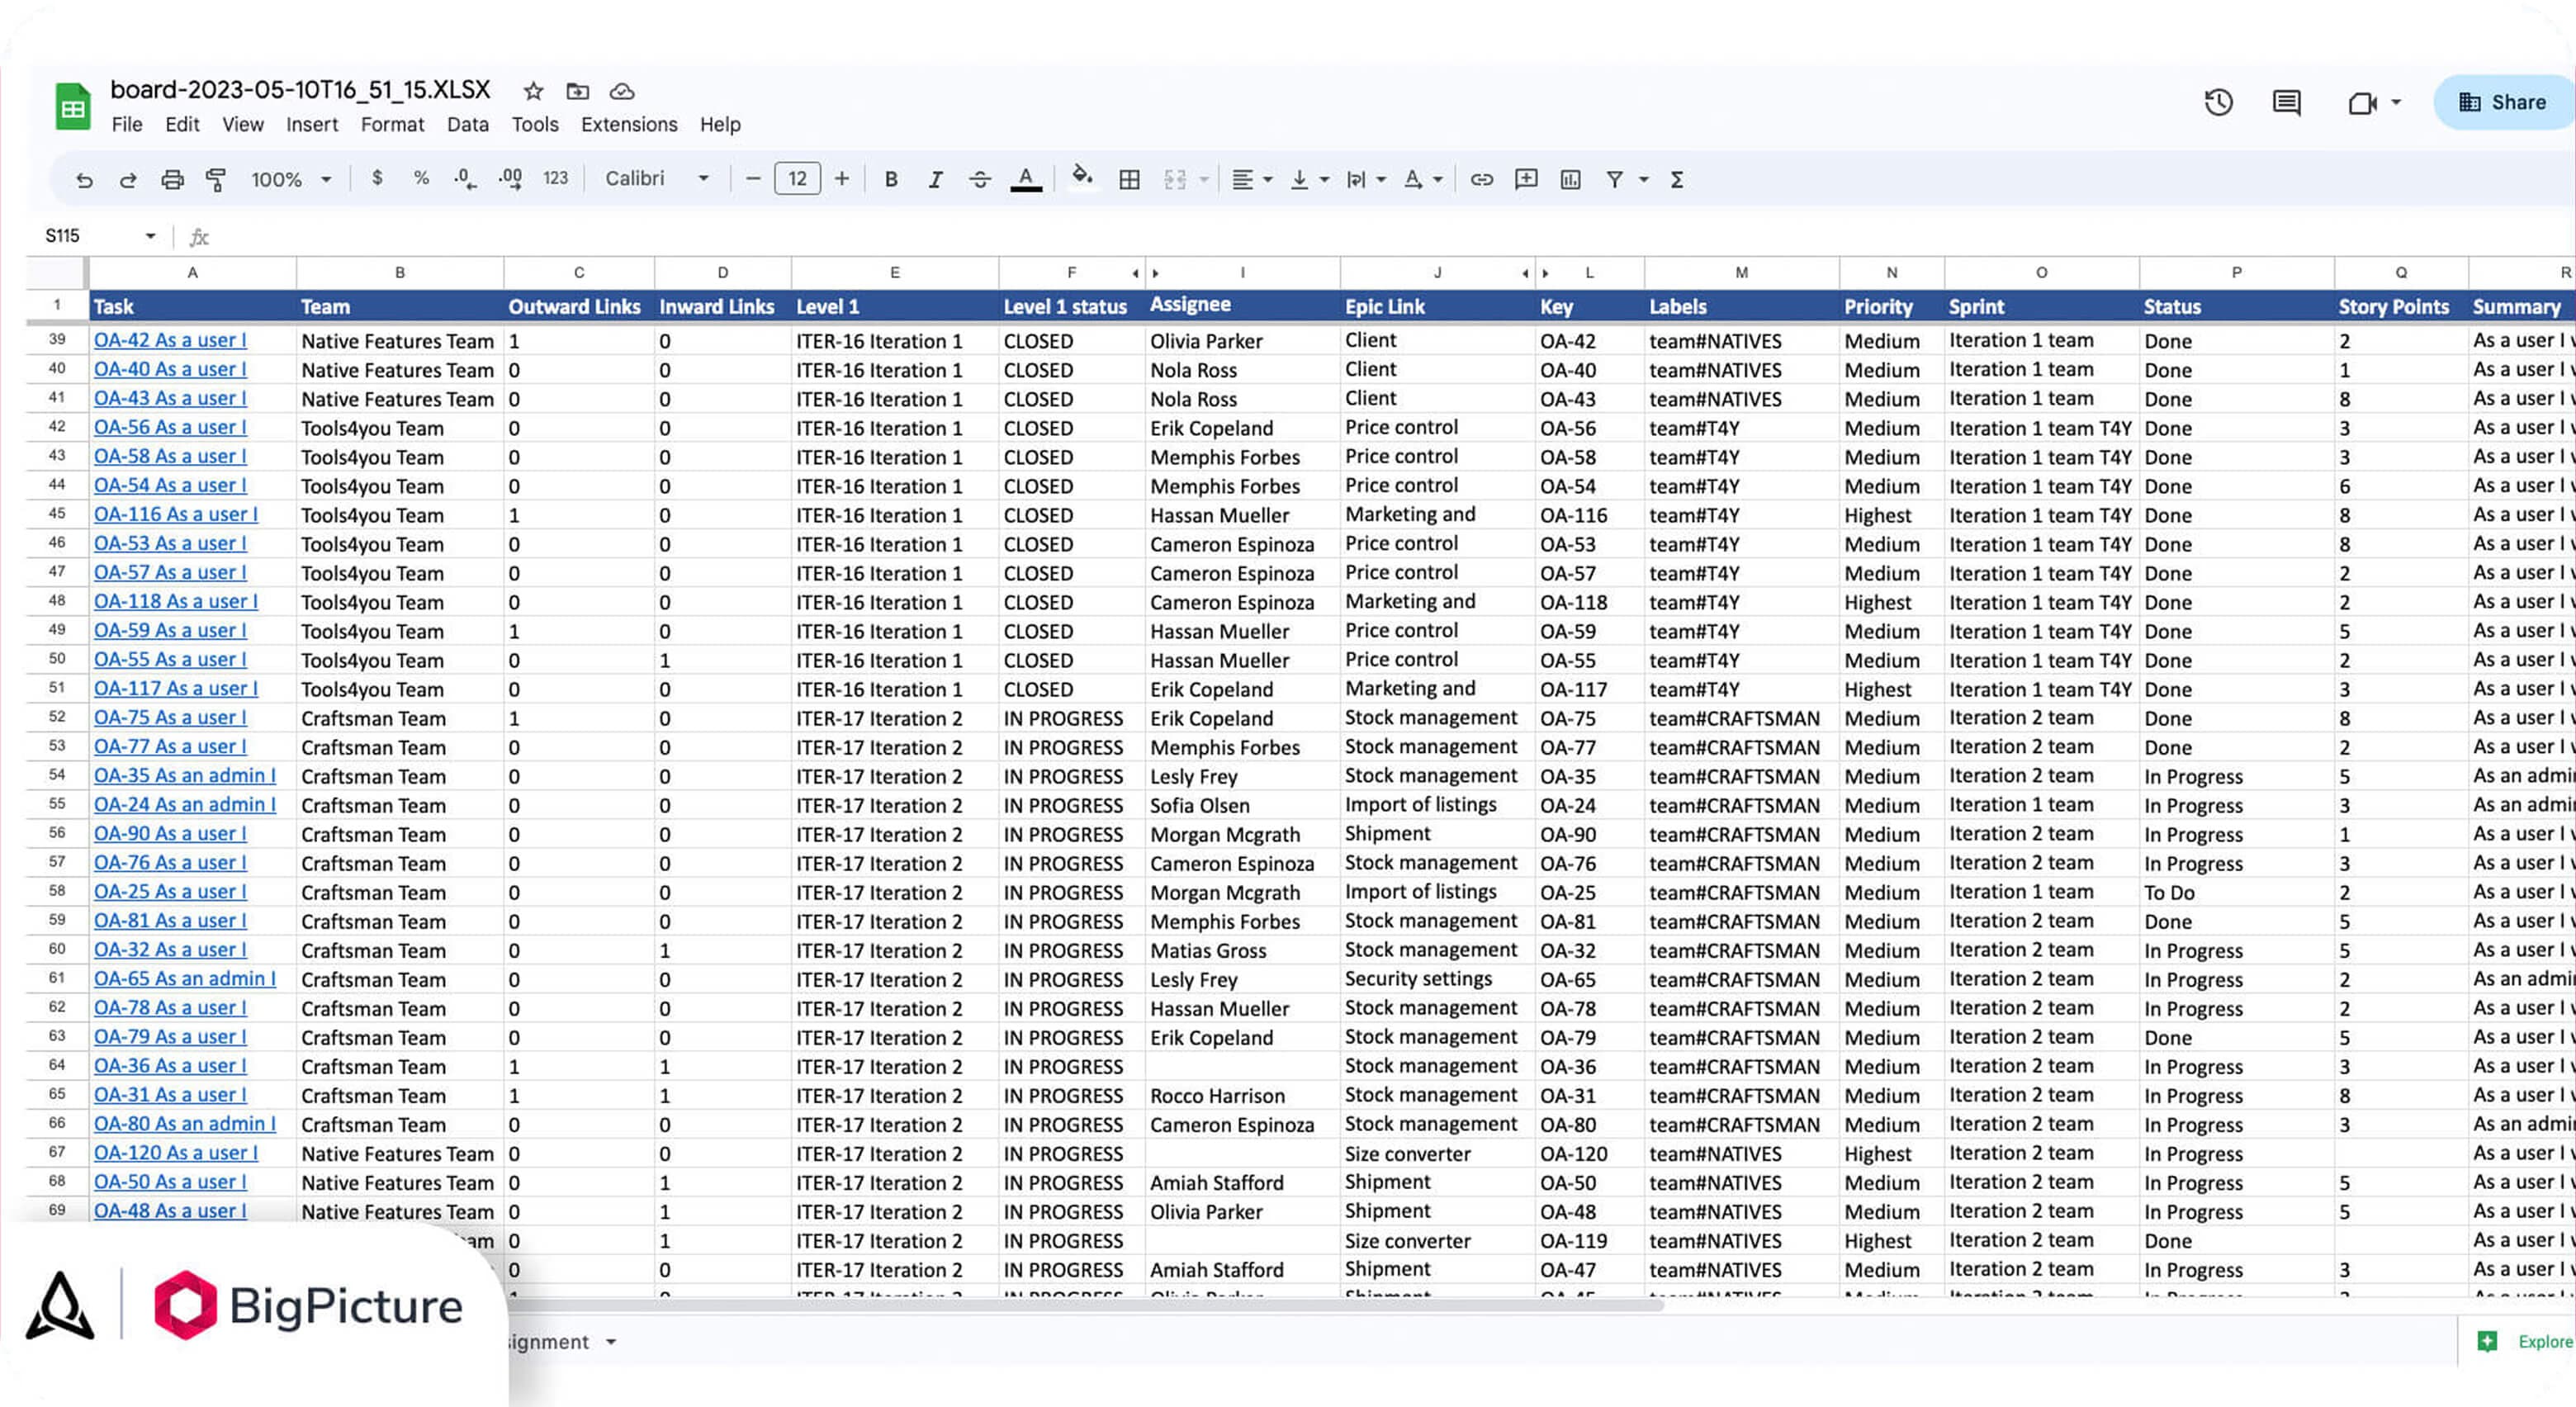Open the File menu
The height and width of the screenshot is (1407, 2576).
(127, 125)
